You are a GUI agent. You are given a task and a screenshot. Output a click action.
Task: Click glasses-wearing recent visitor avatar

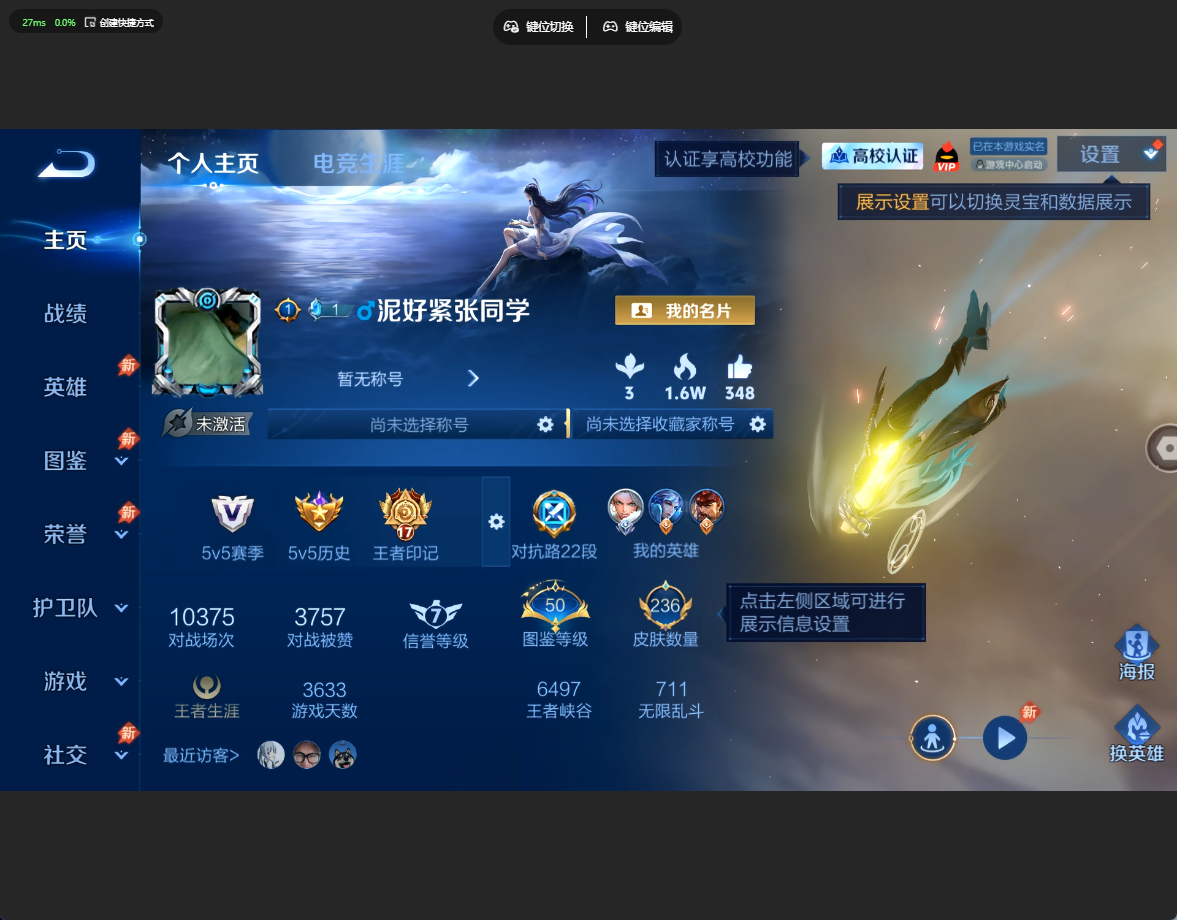point(307,755)
